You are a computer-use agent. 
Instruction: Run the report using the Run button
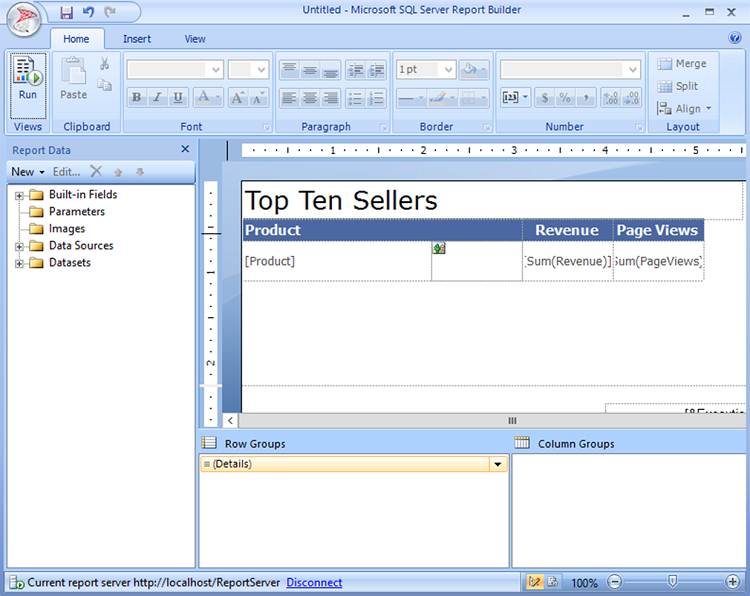pyautogui.click(x=28, y=85)
